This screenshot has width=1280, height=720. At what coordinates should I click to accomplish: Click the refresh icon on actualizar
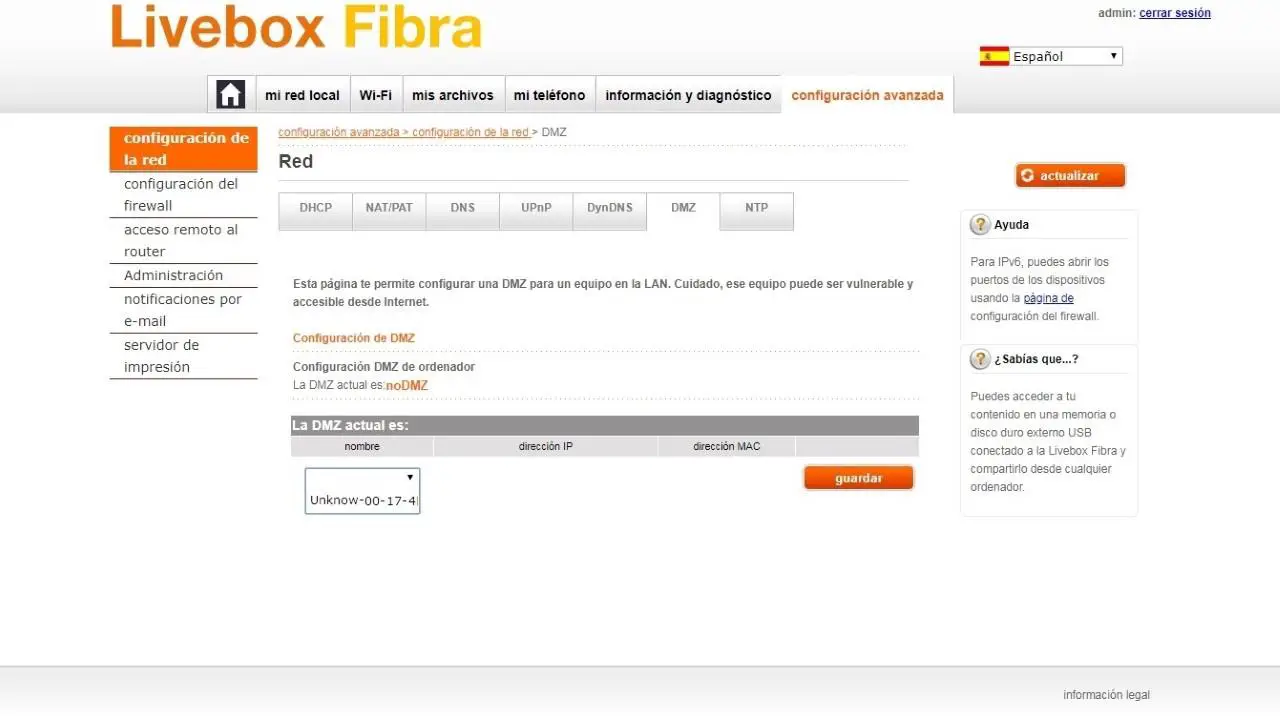tap(1027, 176)
